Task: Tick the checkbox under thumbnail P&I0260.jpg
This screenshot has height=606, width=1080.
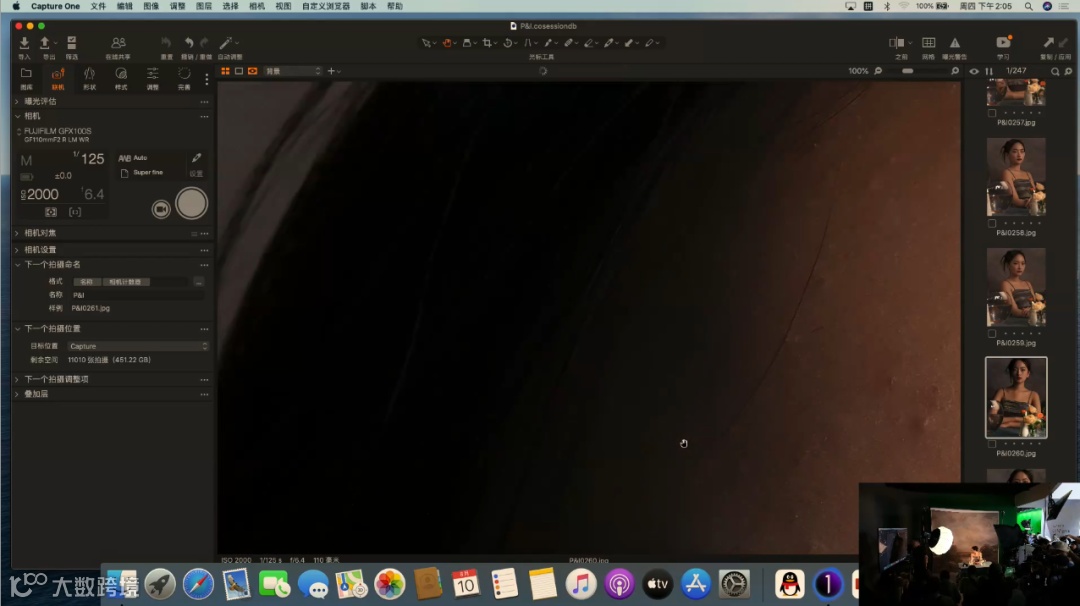Action: click(992, 443)
